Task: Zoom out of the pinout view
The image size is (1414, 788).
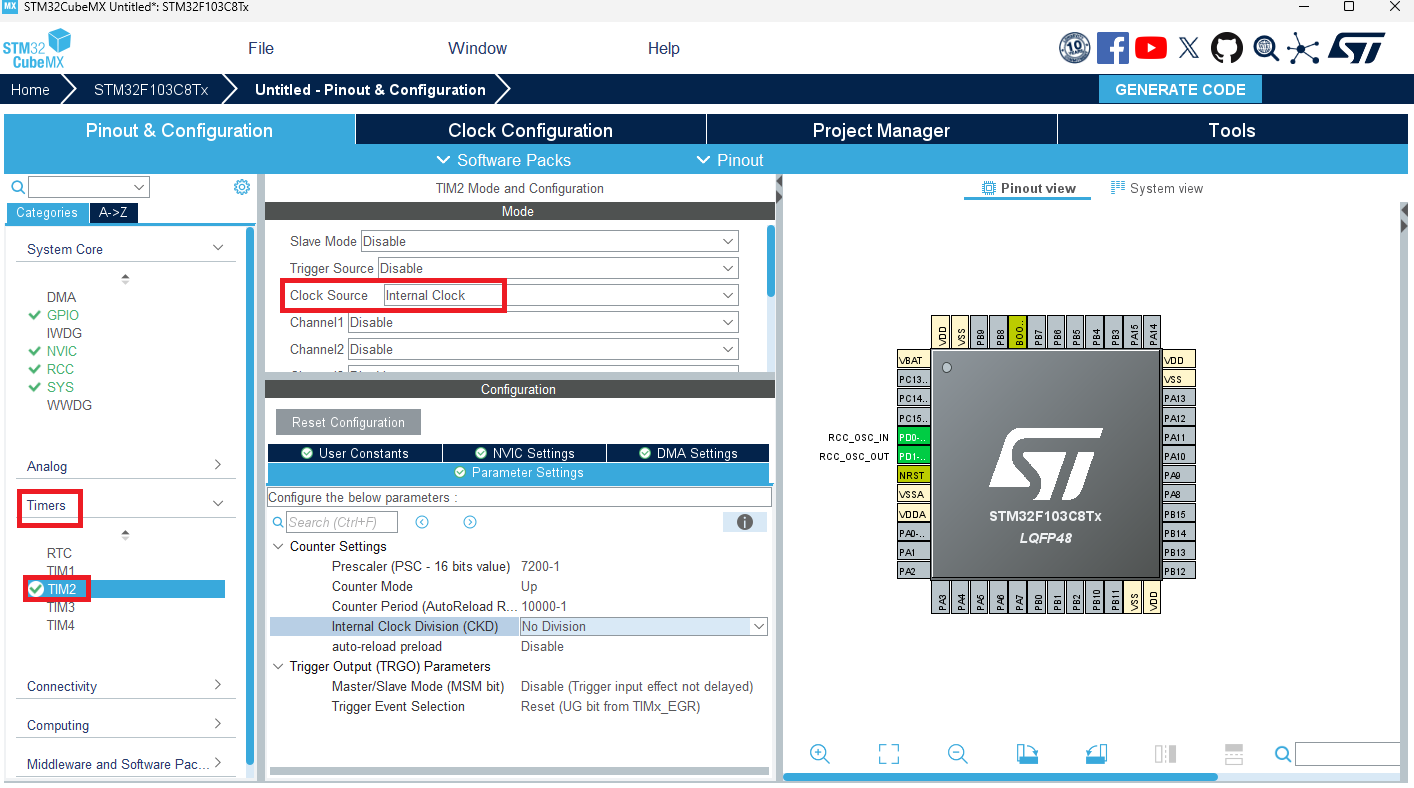Action: (x=957, y=754)
